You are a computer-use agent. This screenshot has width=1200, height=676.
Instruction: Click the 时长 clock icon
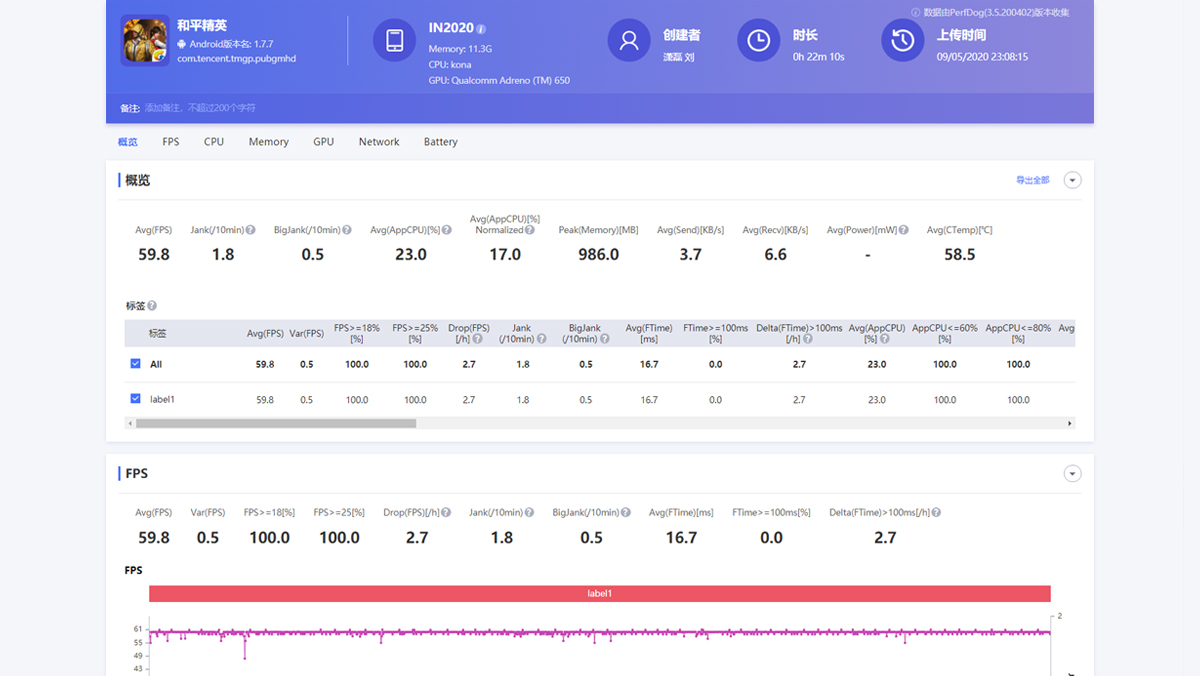758,40
